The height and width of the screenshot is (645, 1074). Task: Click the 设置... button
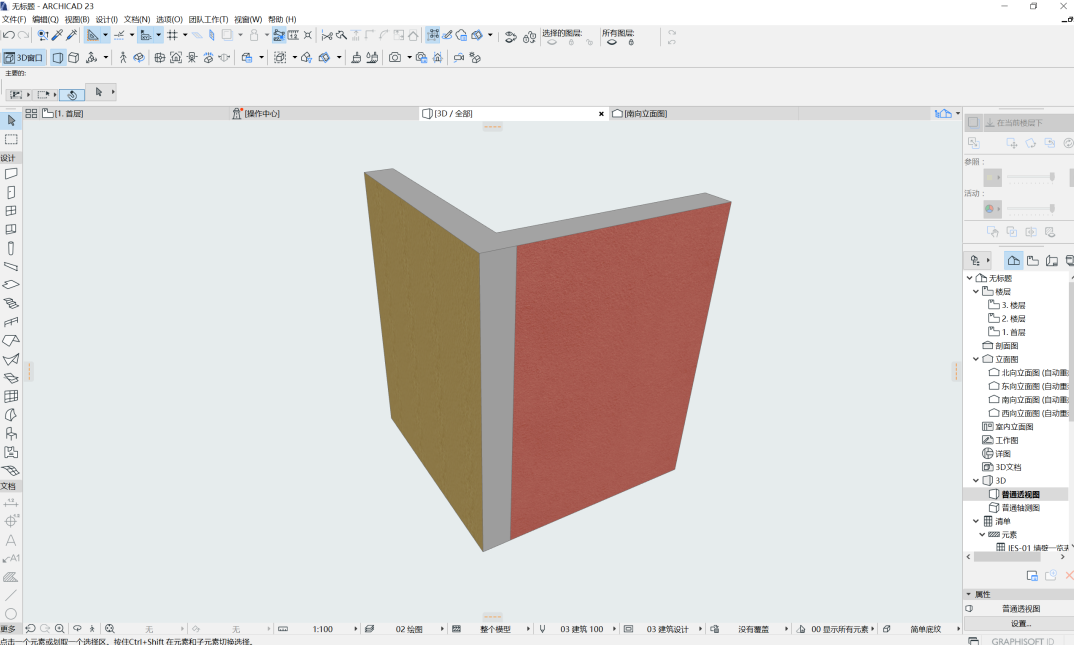(x=1021, y=624)
